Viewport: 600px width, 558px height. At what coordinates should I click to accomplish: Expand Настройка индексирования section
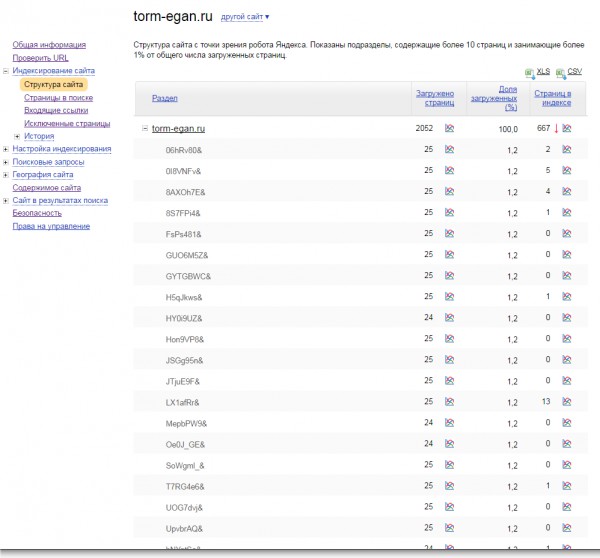click(x=6, y=149)
